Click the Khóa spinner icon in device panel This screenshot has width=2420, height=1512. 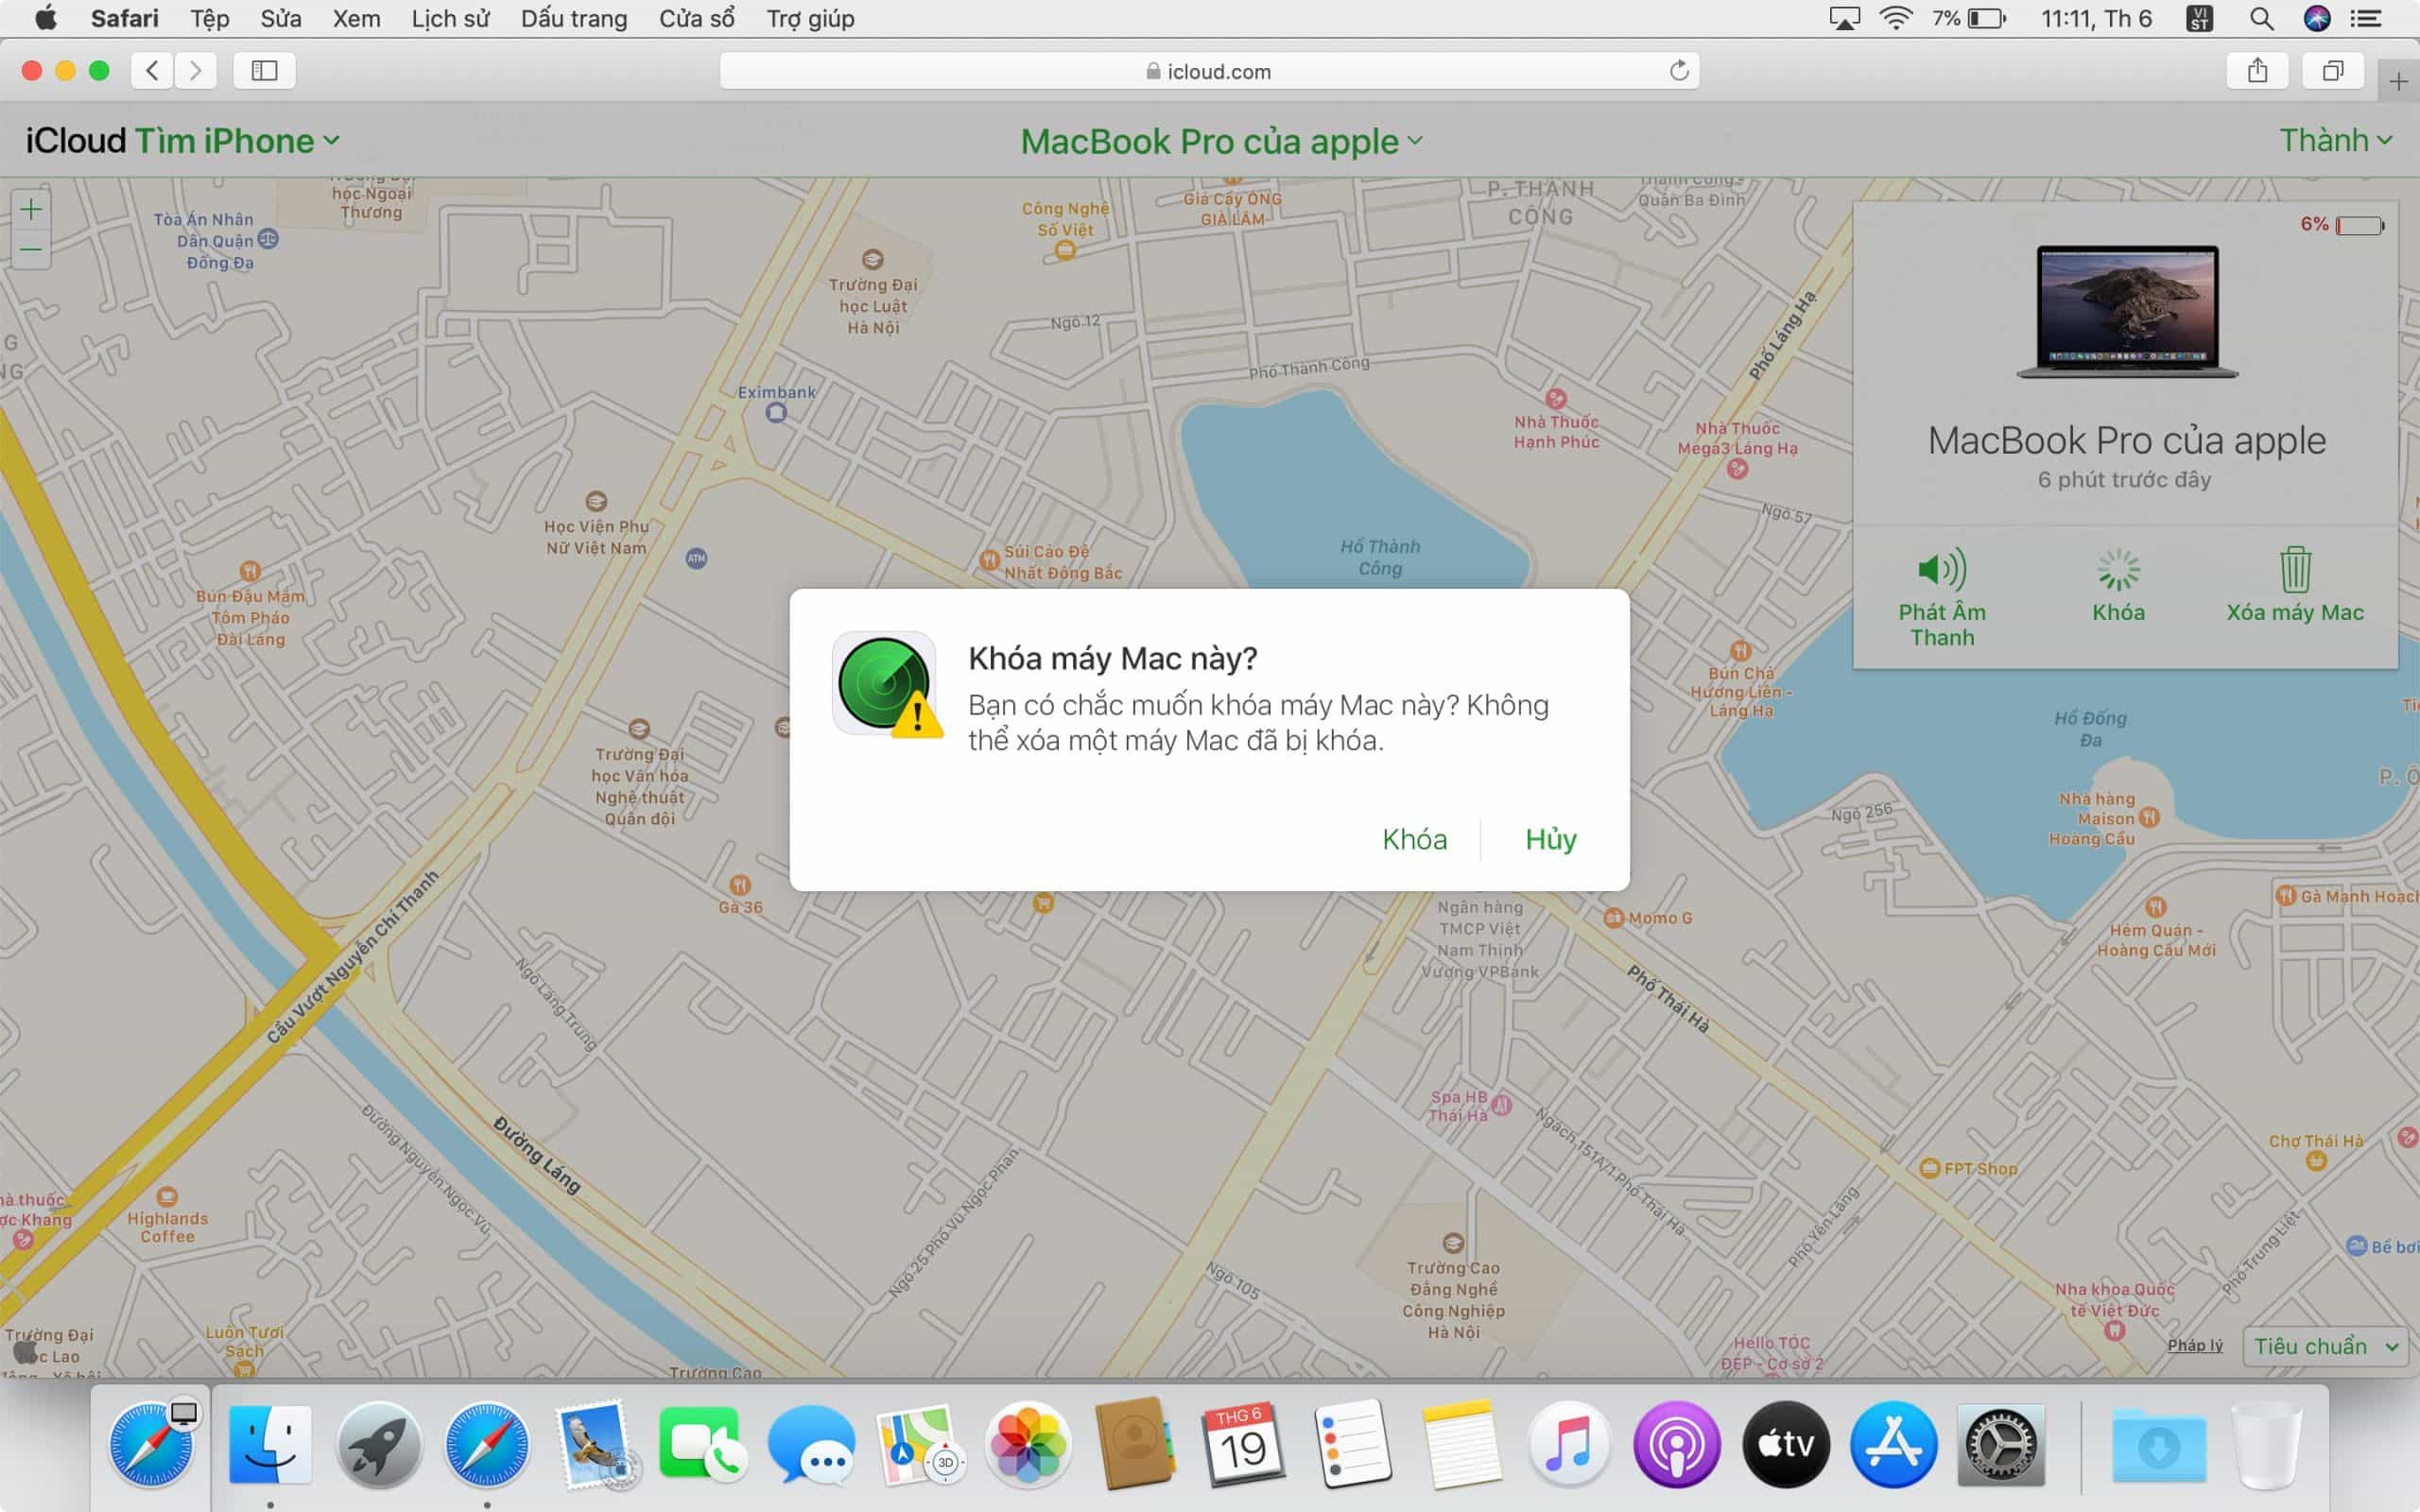click(2118, 570)
